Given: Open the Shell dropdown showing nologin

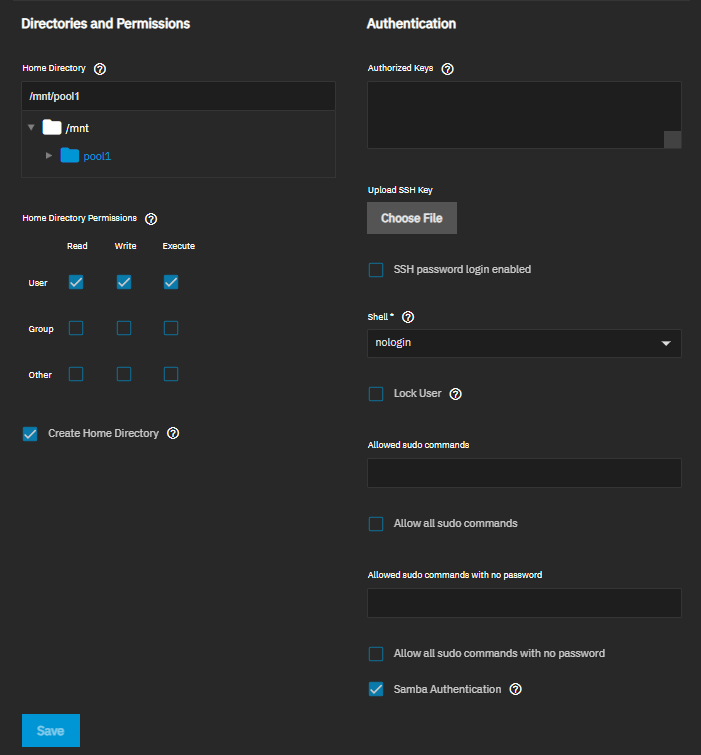Looking at the screenshot, I should 524,343.
